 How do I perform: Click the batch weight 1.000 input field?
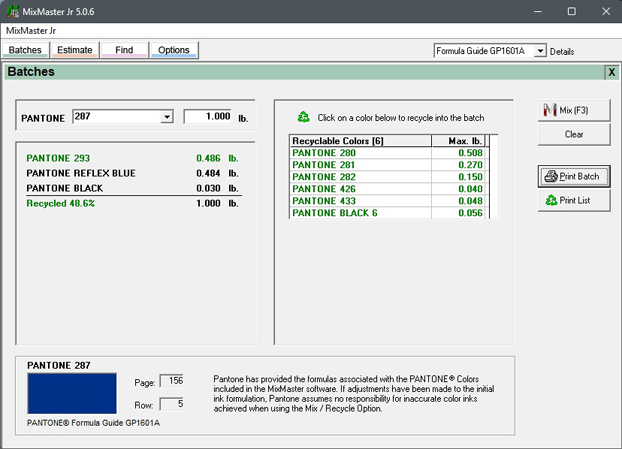click(208, 117)
